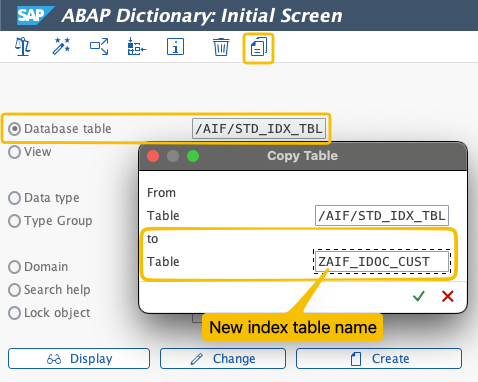Screen dimensions: 478x382
Task: Choose the Domain radio button
Action: click(x=15, y=267)
